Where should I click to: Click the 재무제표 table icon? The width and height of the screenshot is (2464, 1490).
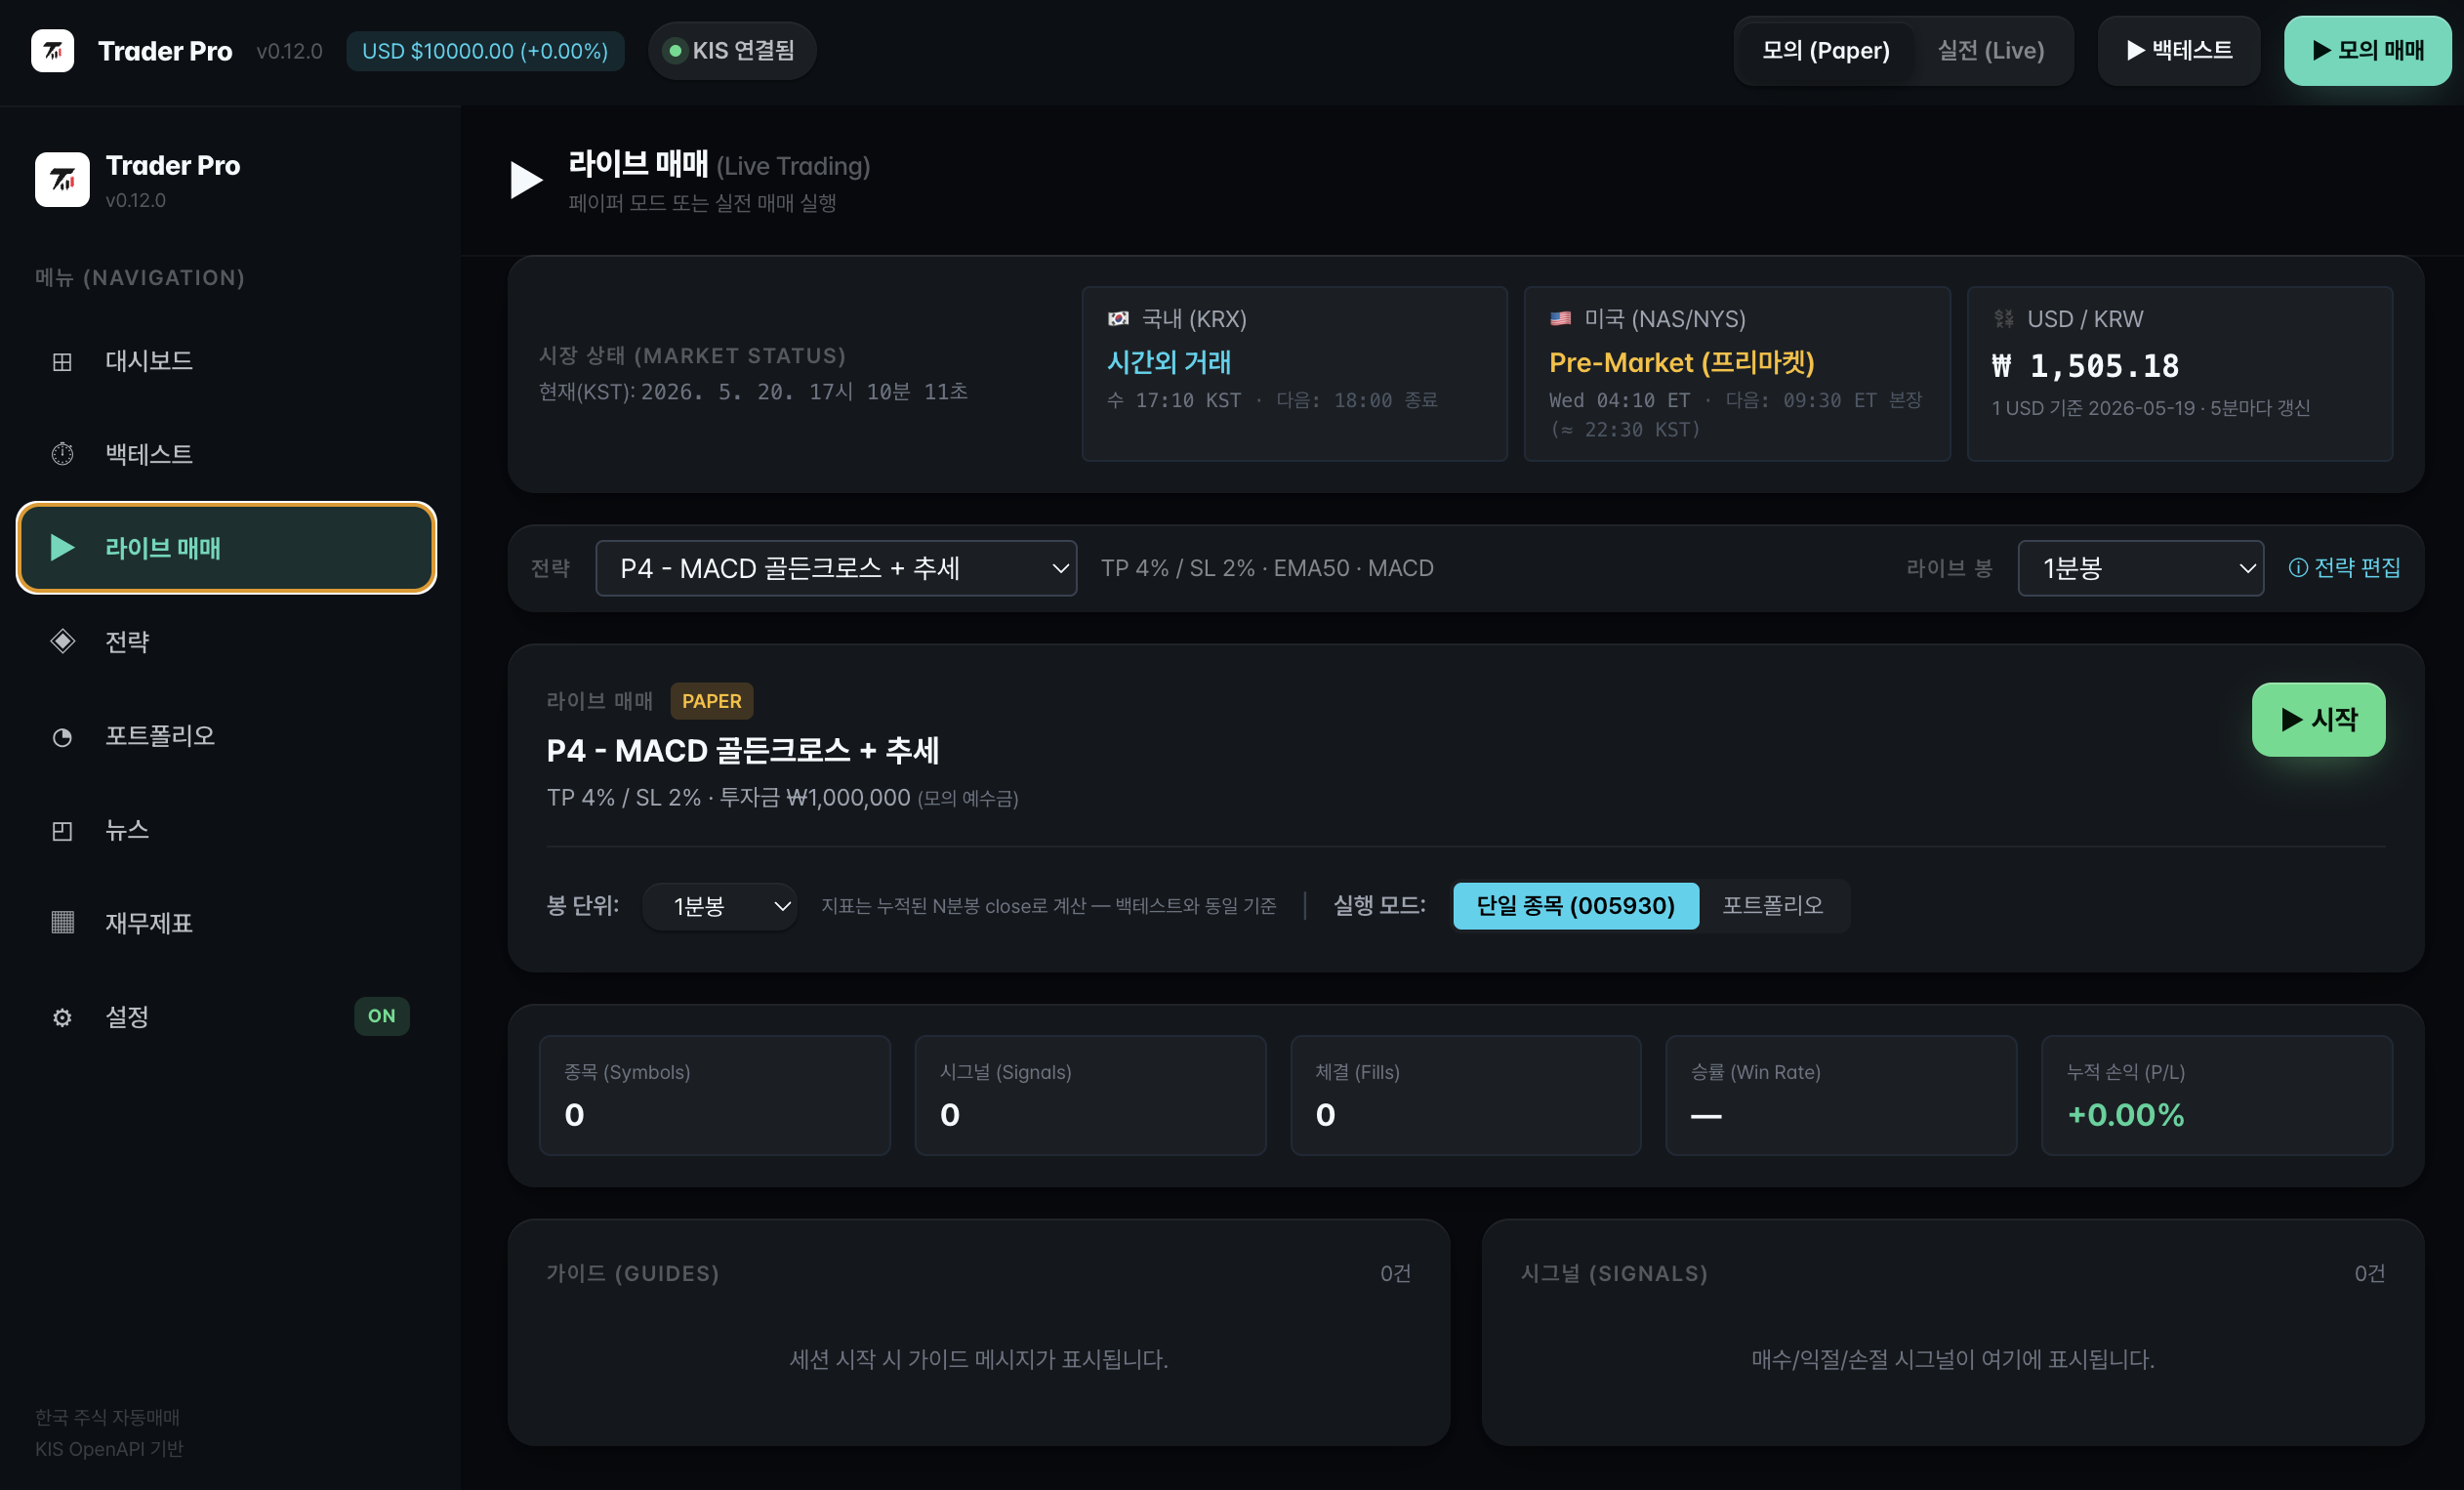[62, 922]
